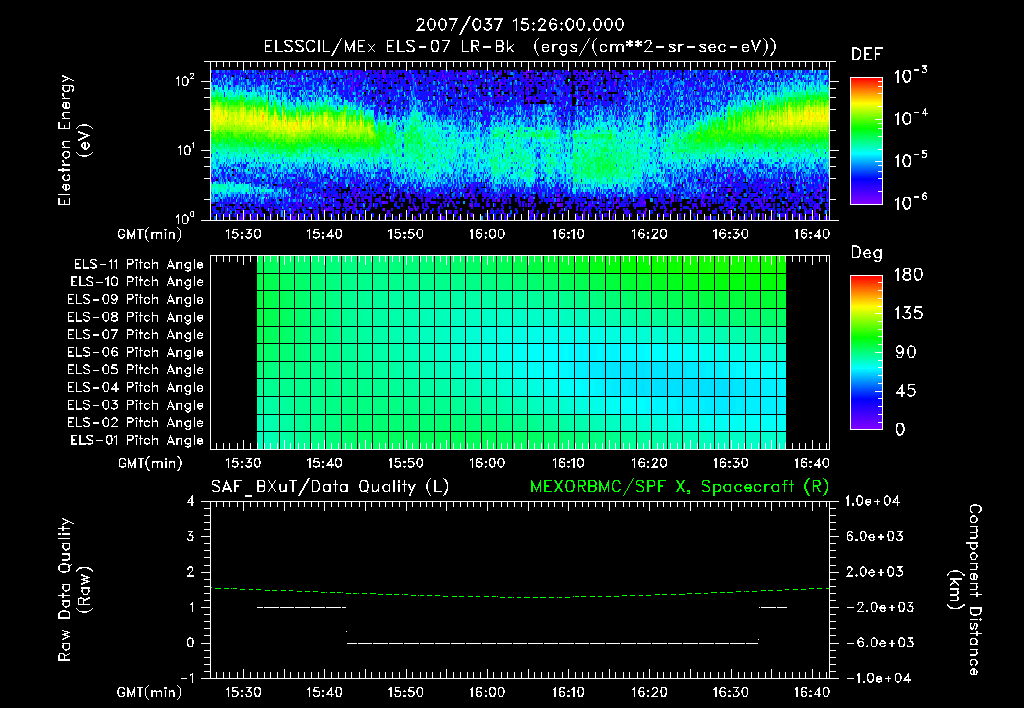Click the 6.0e+03 right axis value
Viewport: 1024px width, 708px height.
pos(875,536)
